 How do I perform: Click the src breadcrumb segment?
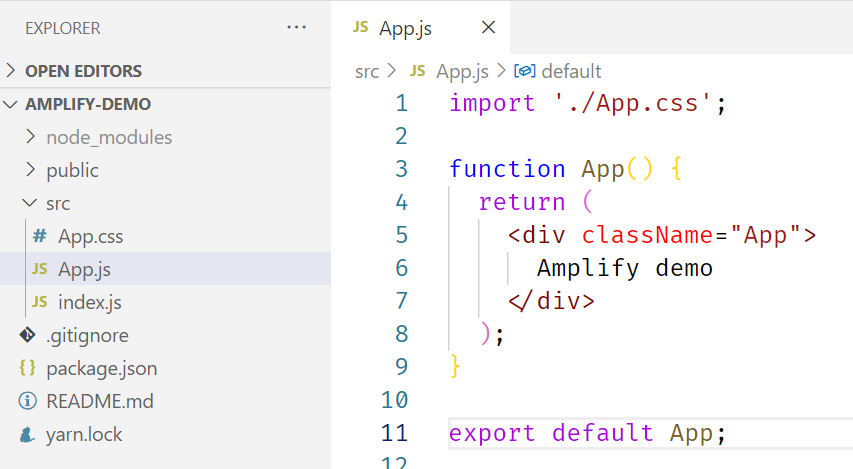point(367,71)
